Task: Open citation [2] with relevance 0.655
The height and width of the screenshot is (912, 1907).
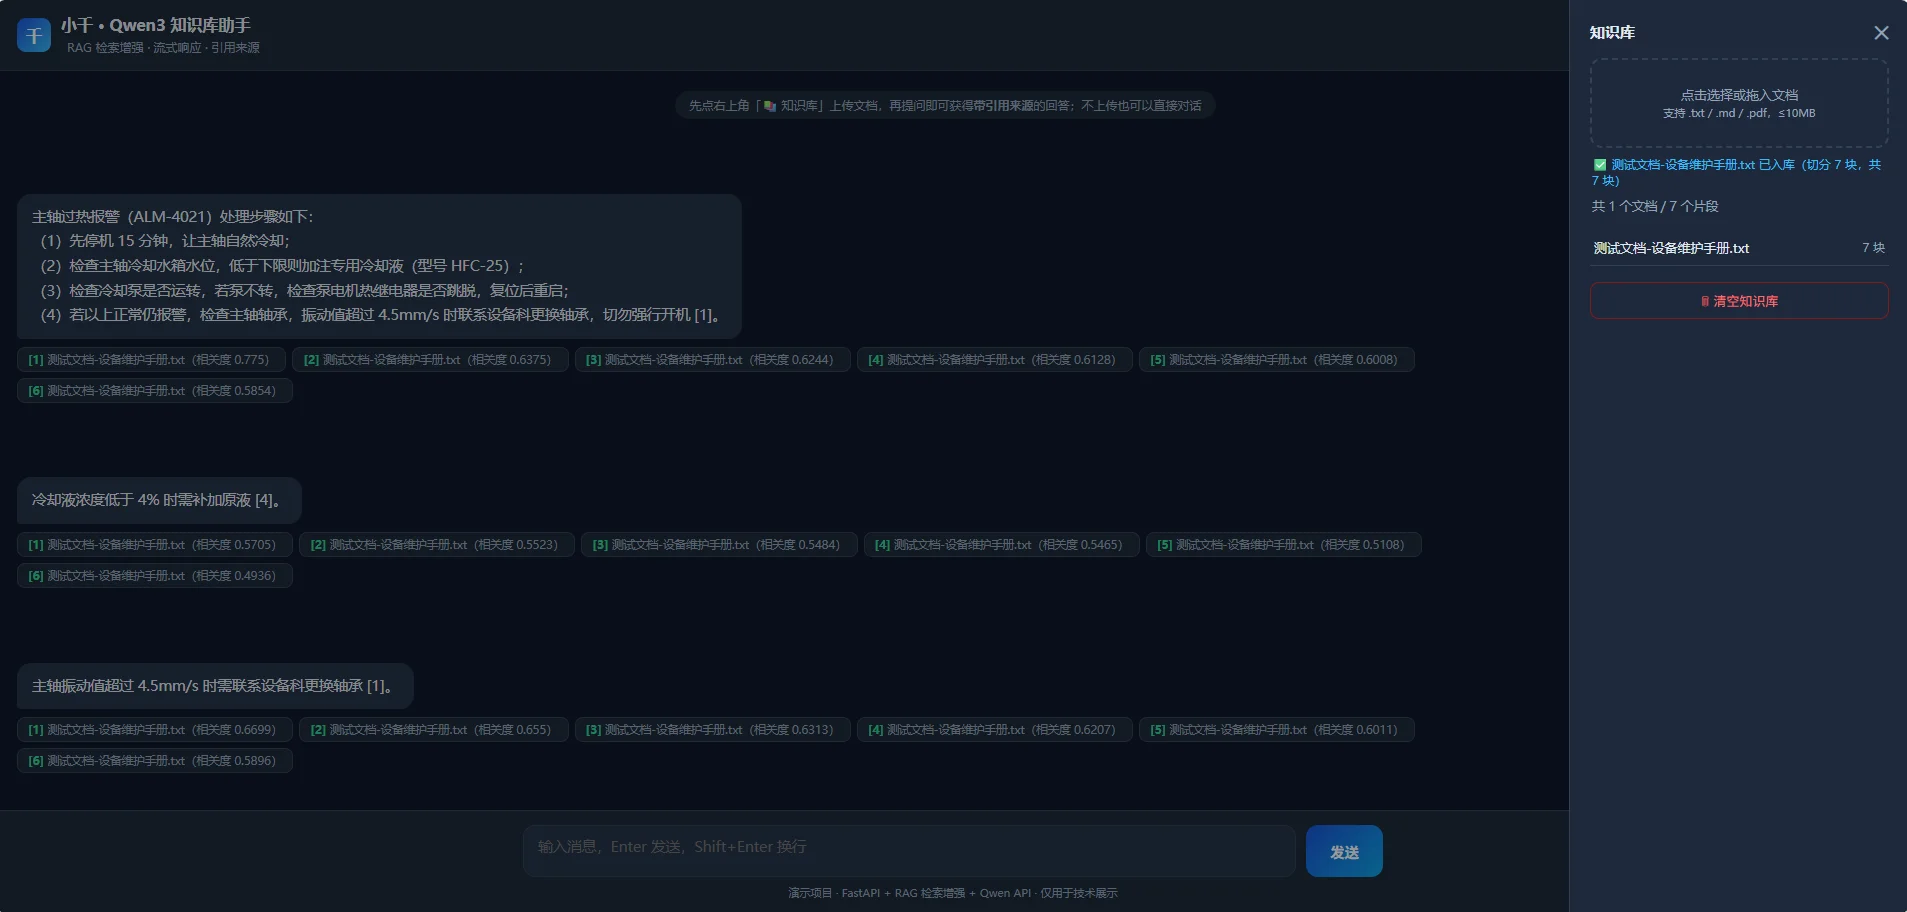Action: [433, 730]
